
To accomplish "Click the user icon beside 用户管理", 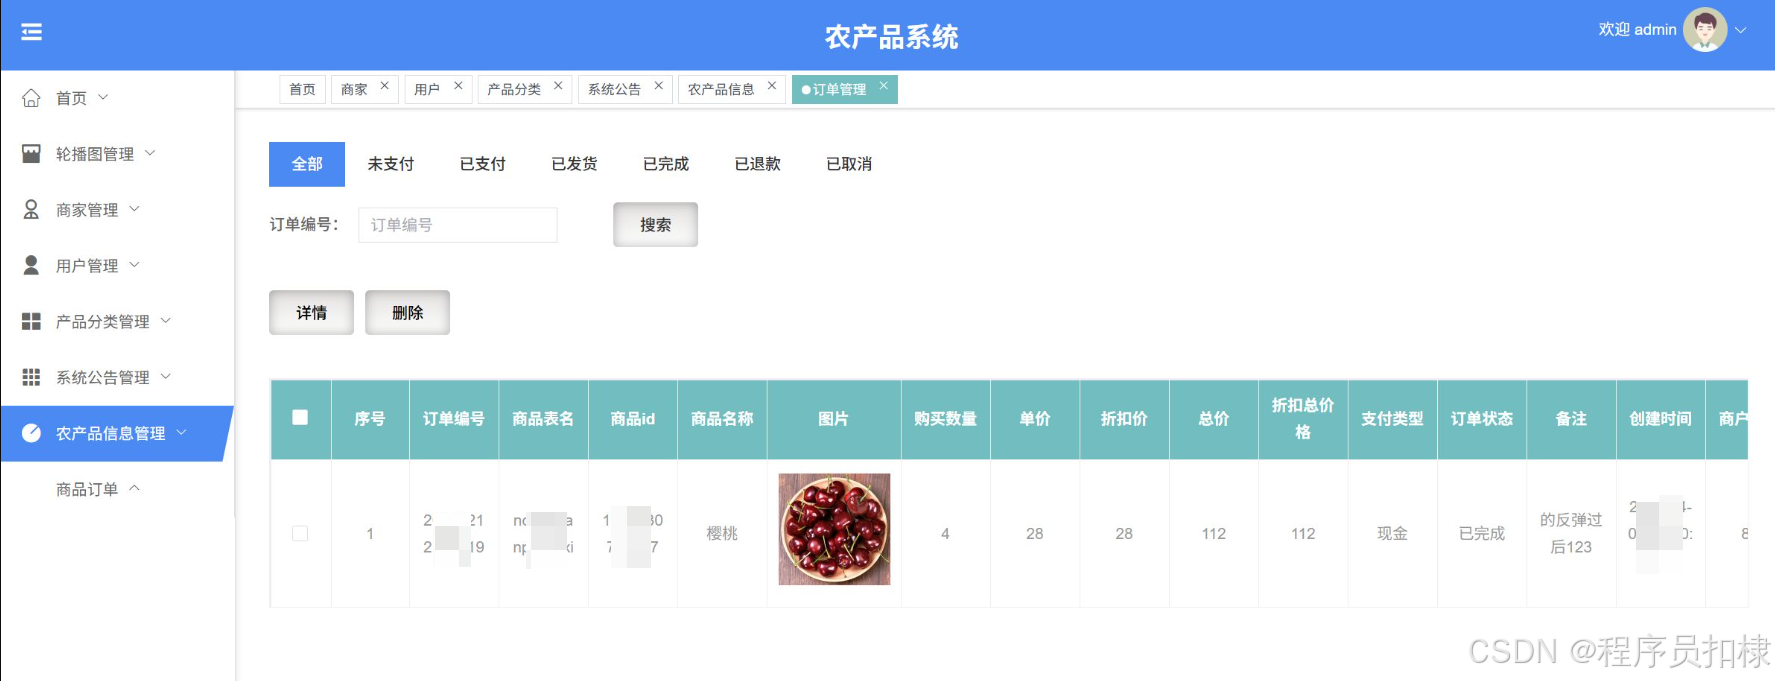I will click(31, 265).
